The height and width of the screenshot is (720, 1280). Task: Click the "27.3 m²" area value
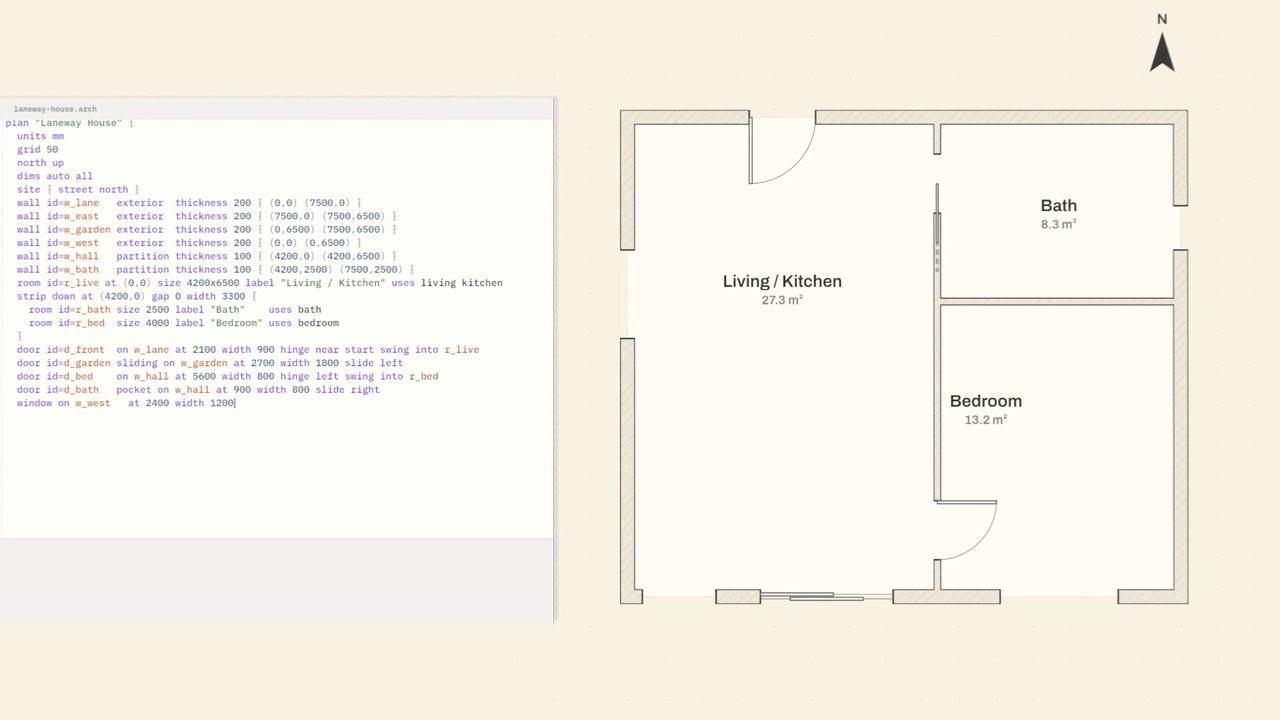pyautogui.click(x=782, y=300)
